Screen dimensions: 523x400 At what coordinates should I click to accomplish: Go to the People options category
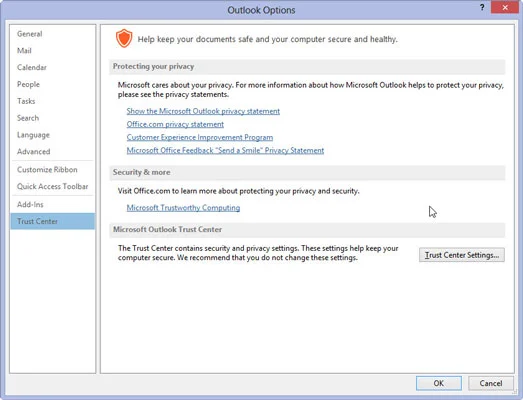(x=28, y=84)
